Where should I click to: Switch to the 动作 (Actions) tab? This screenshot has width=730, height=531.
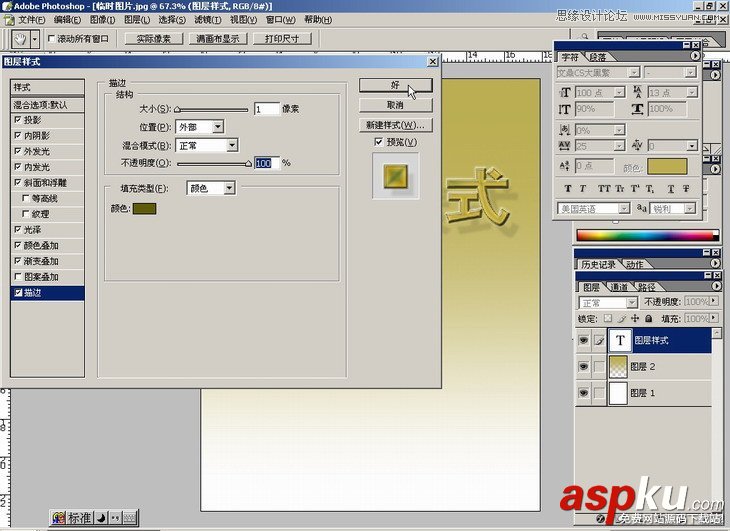coord(634,264)
